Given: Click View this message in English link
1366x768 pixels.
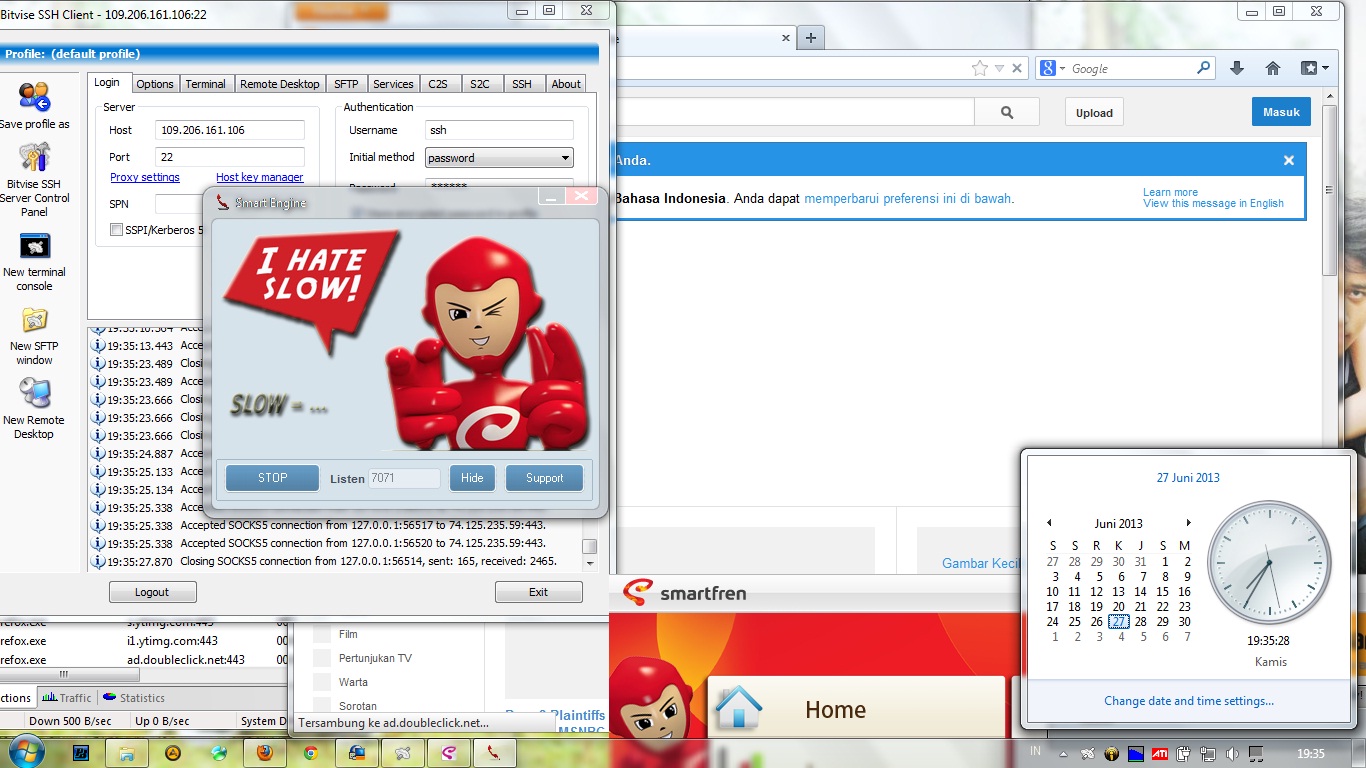Looking at the screenshot, I should coord(1213,203).
